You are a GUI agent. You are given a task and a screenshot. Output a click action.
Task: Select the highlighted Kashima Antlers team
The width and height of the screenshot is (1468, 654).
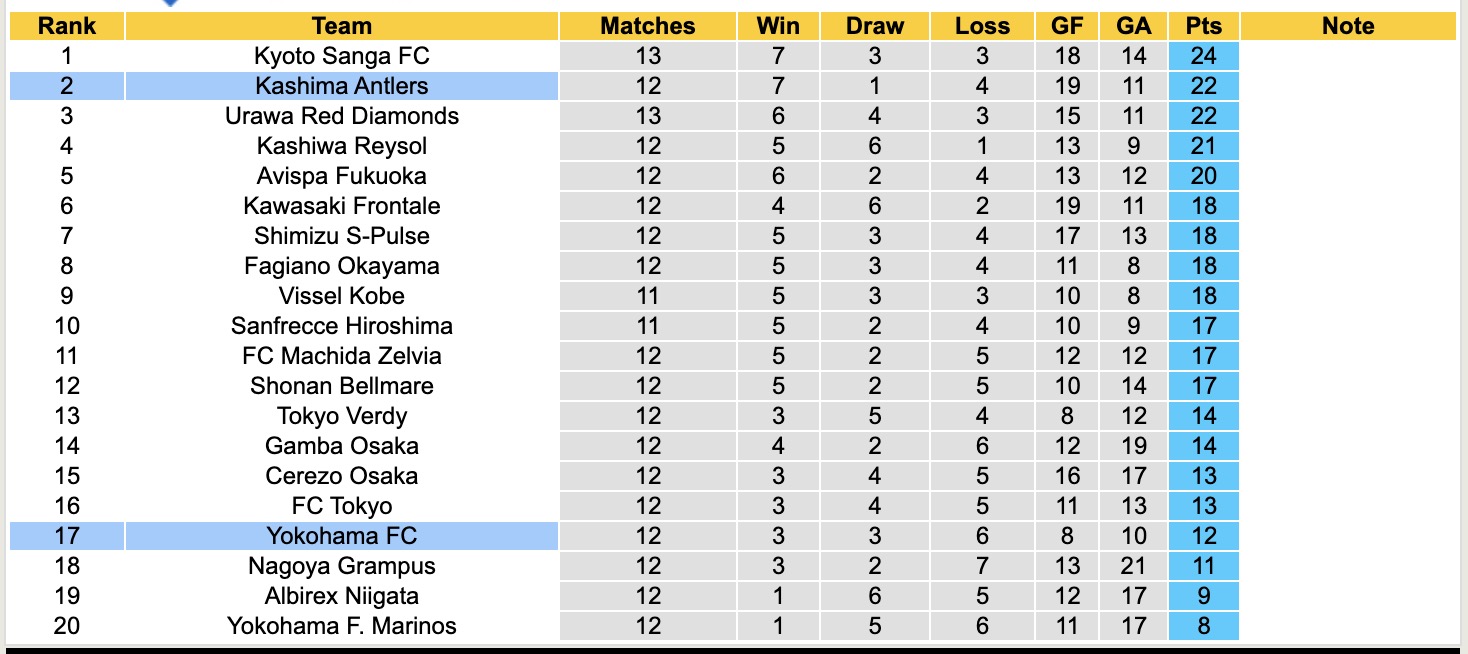tap(341, 86)
